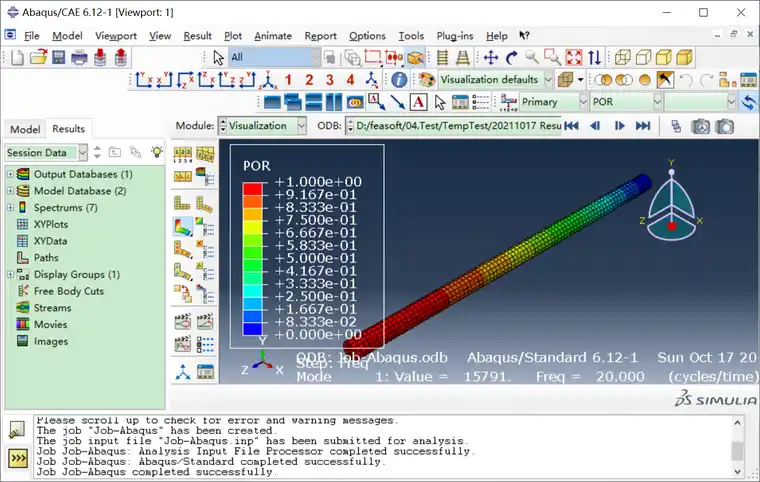Viewport: 760px width, 482px height.
Task: Go to the next frame
Action: pyautogui.click(x=619, y=126)
